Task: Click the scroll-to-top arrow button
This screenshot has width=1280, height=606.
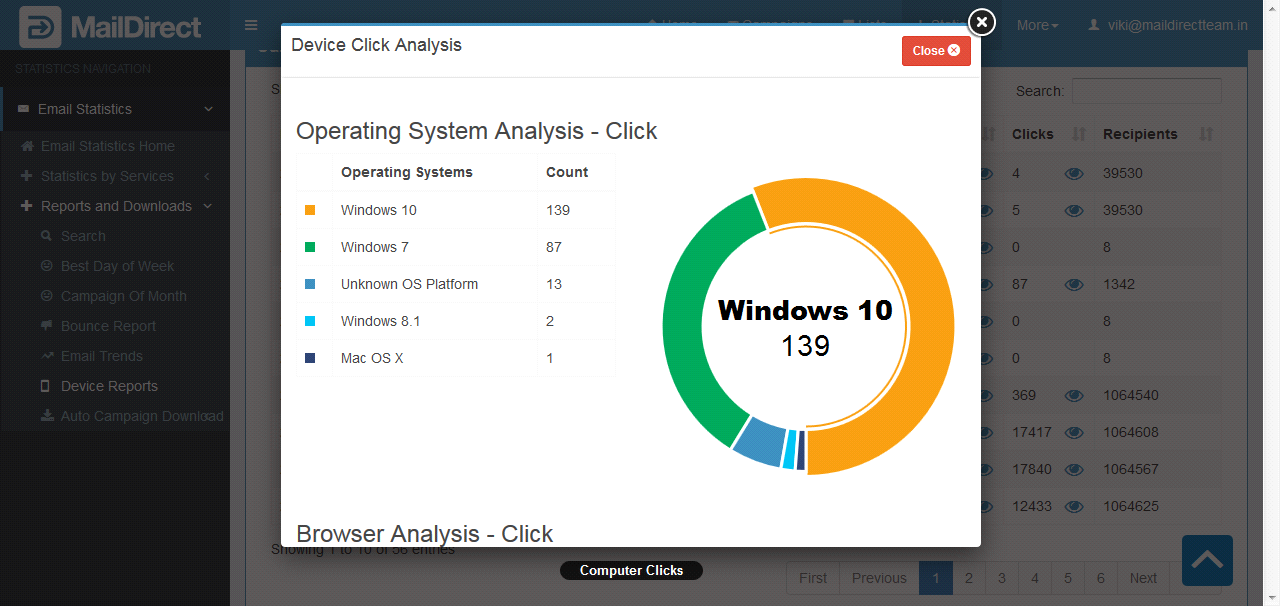Action: point(1207,560)
